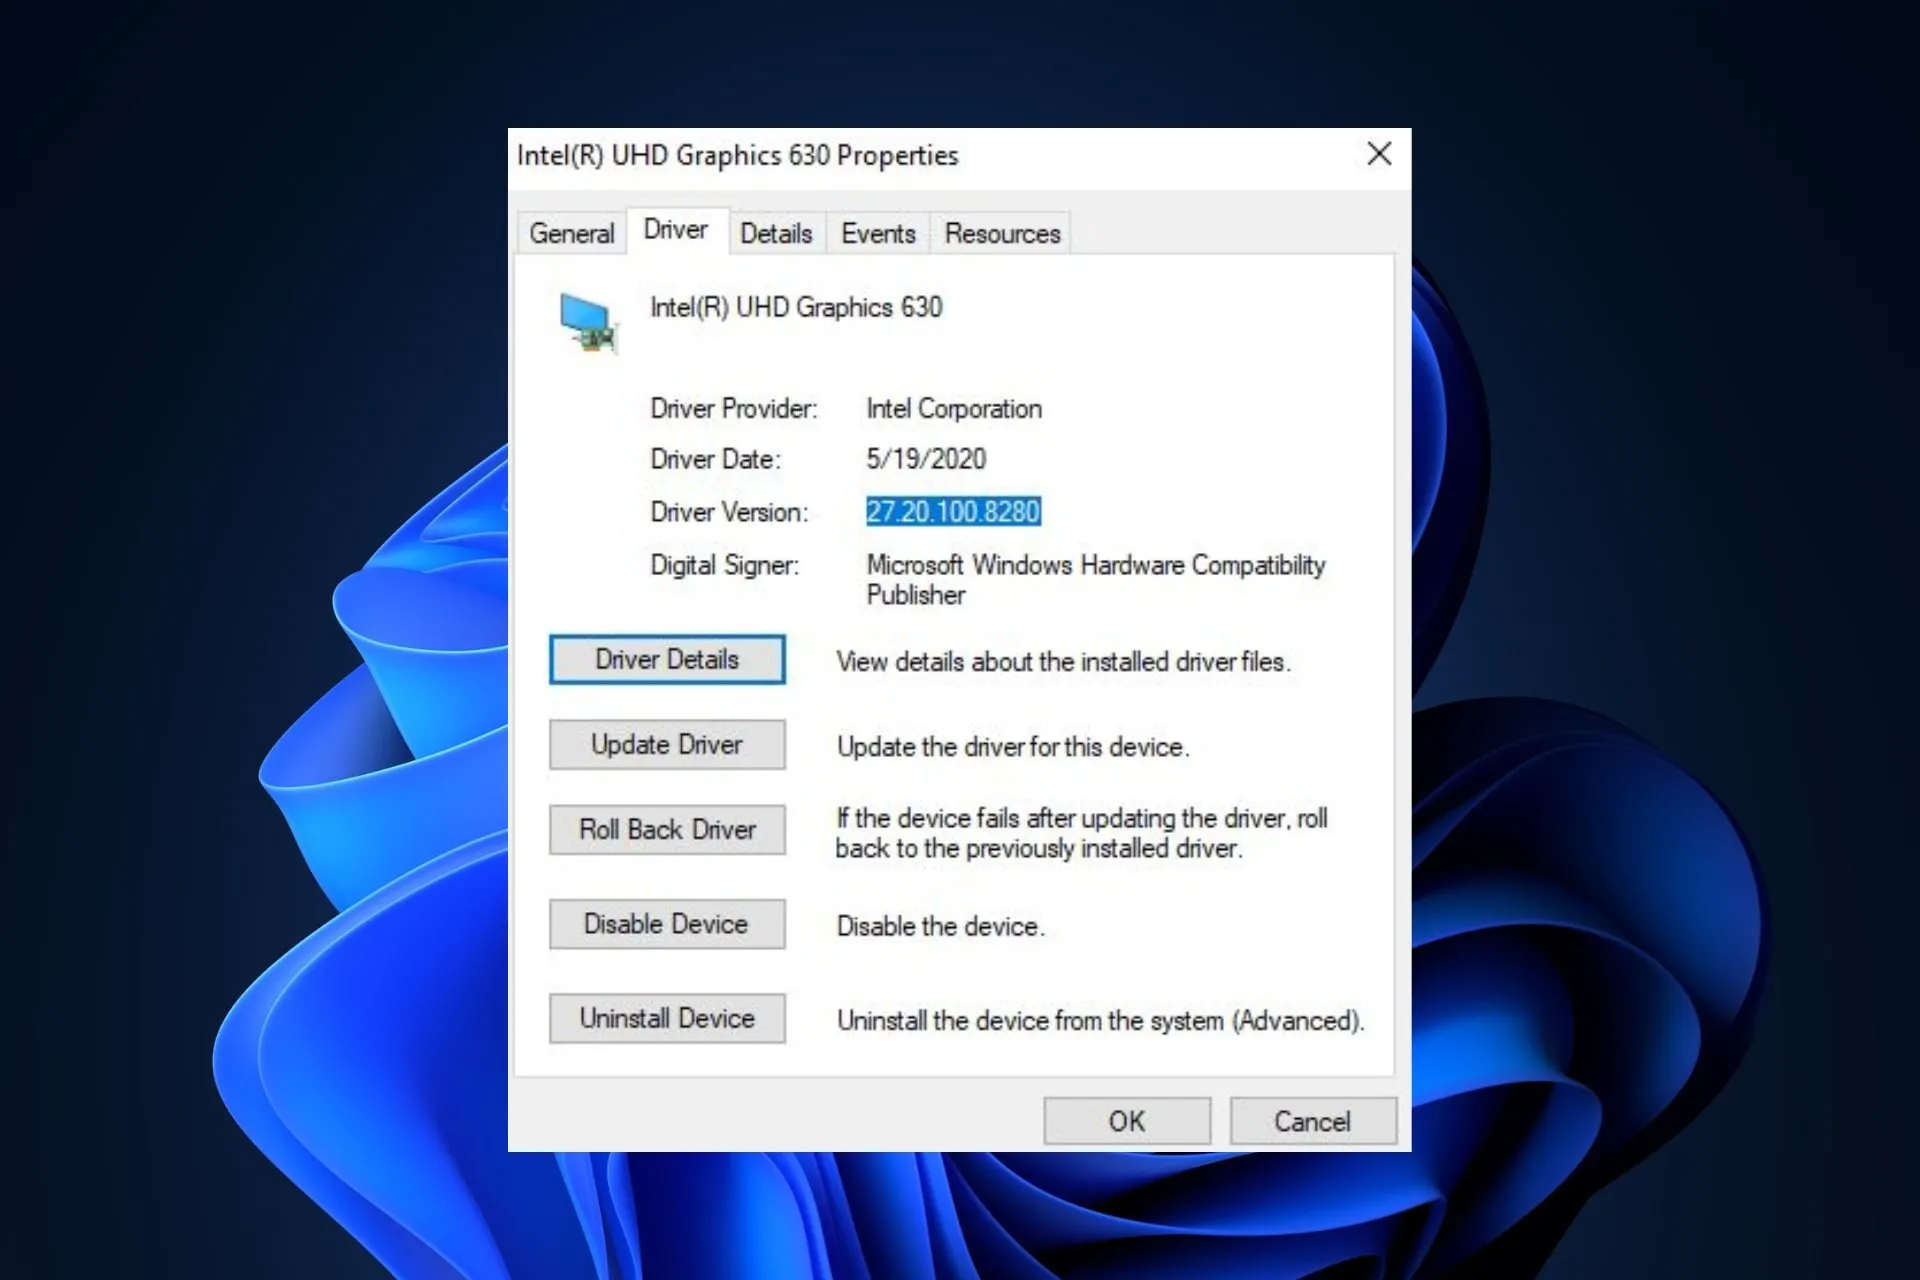Click the Driver Date label
Screen dimensions: 1920x1280
click(x=716, y=459)
